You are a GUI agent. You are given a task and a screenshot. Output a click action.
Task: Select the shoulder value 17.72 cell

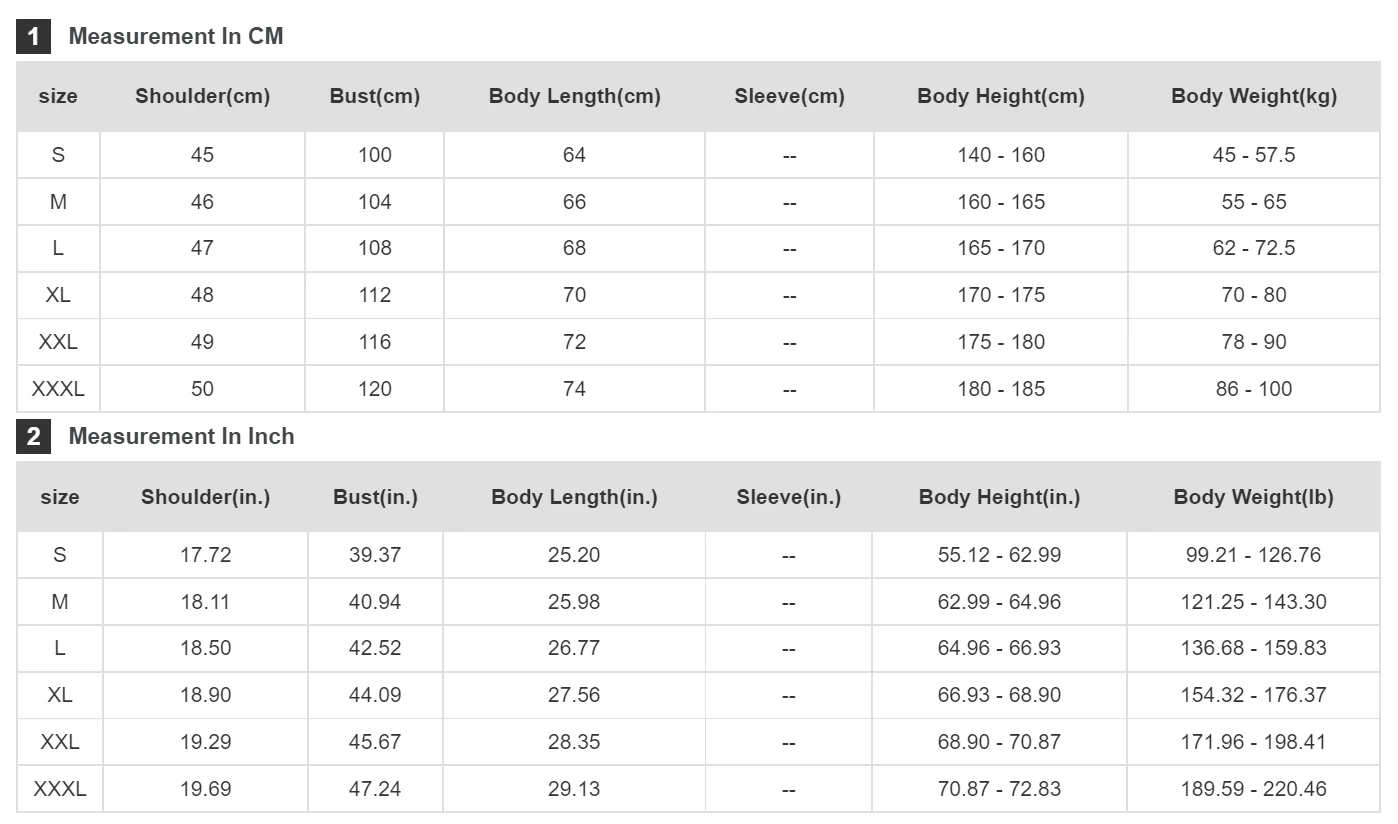205,555
